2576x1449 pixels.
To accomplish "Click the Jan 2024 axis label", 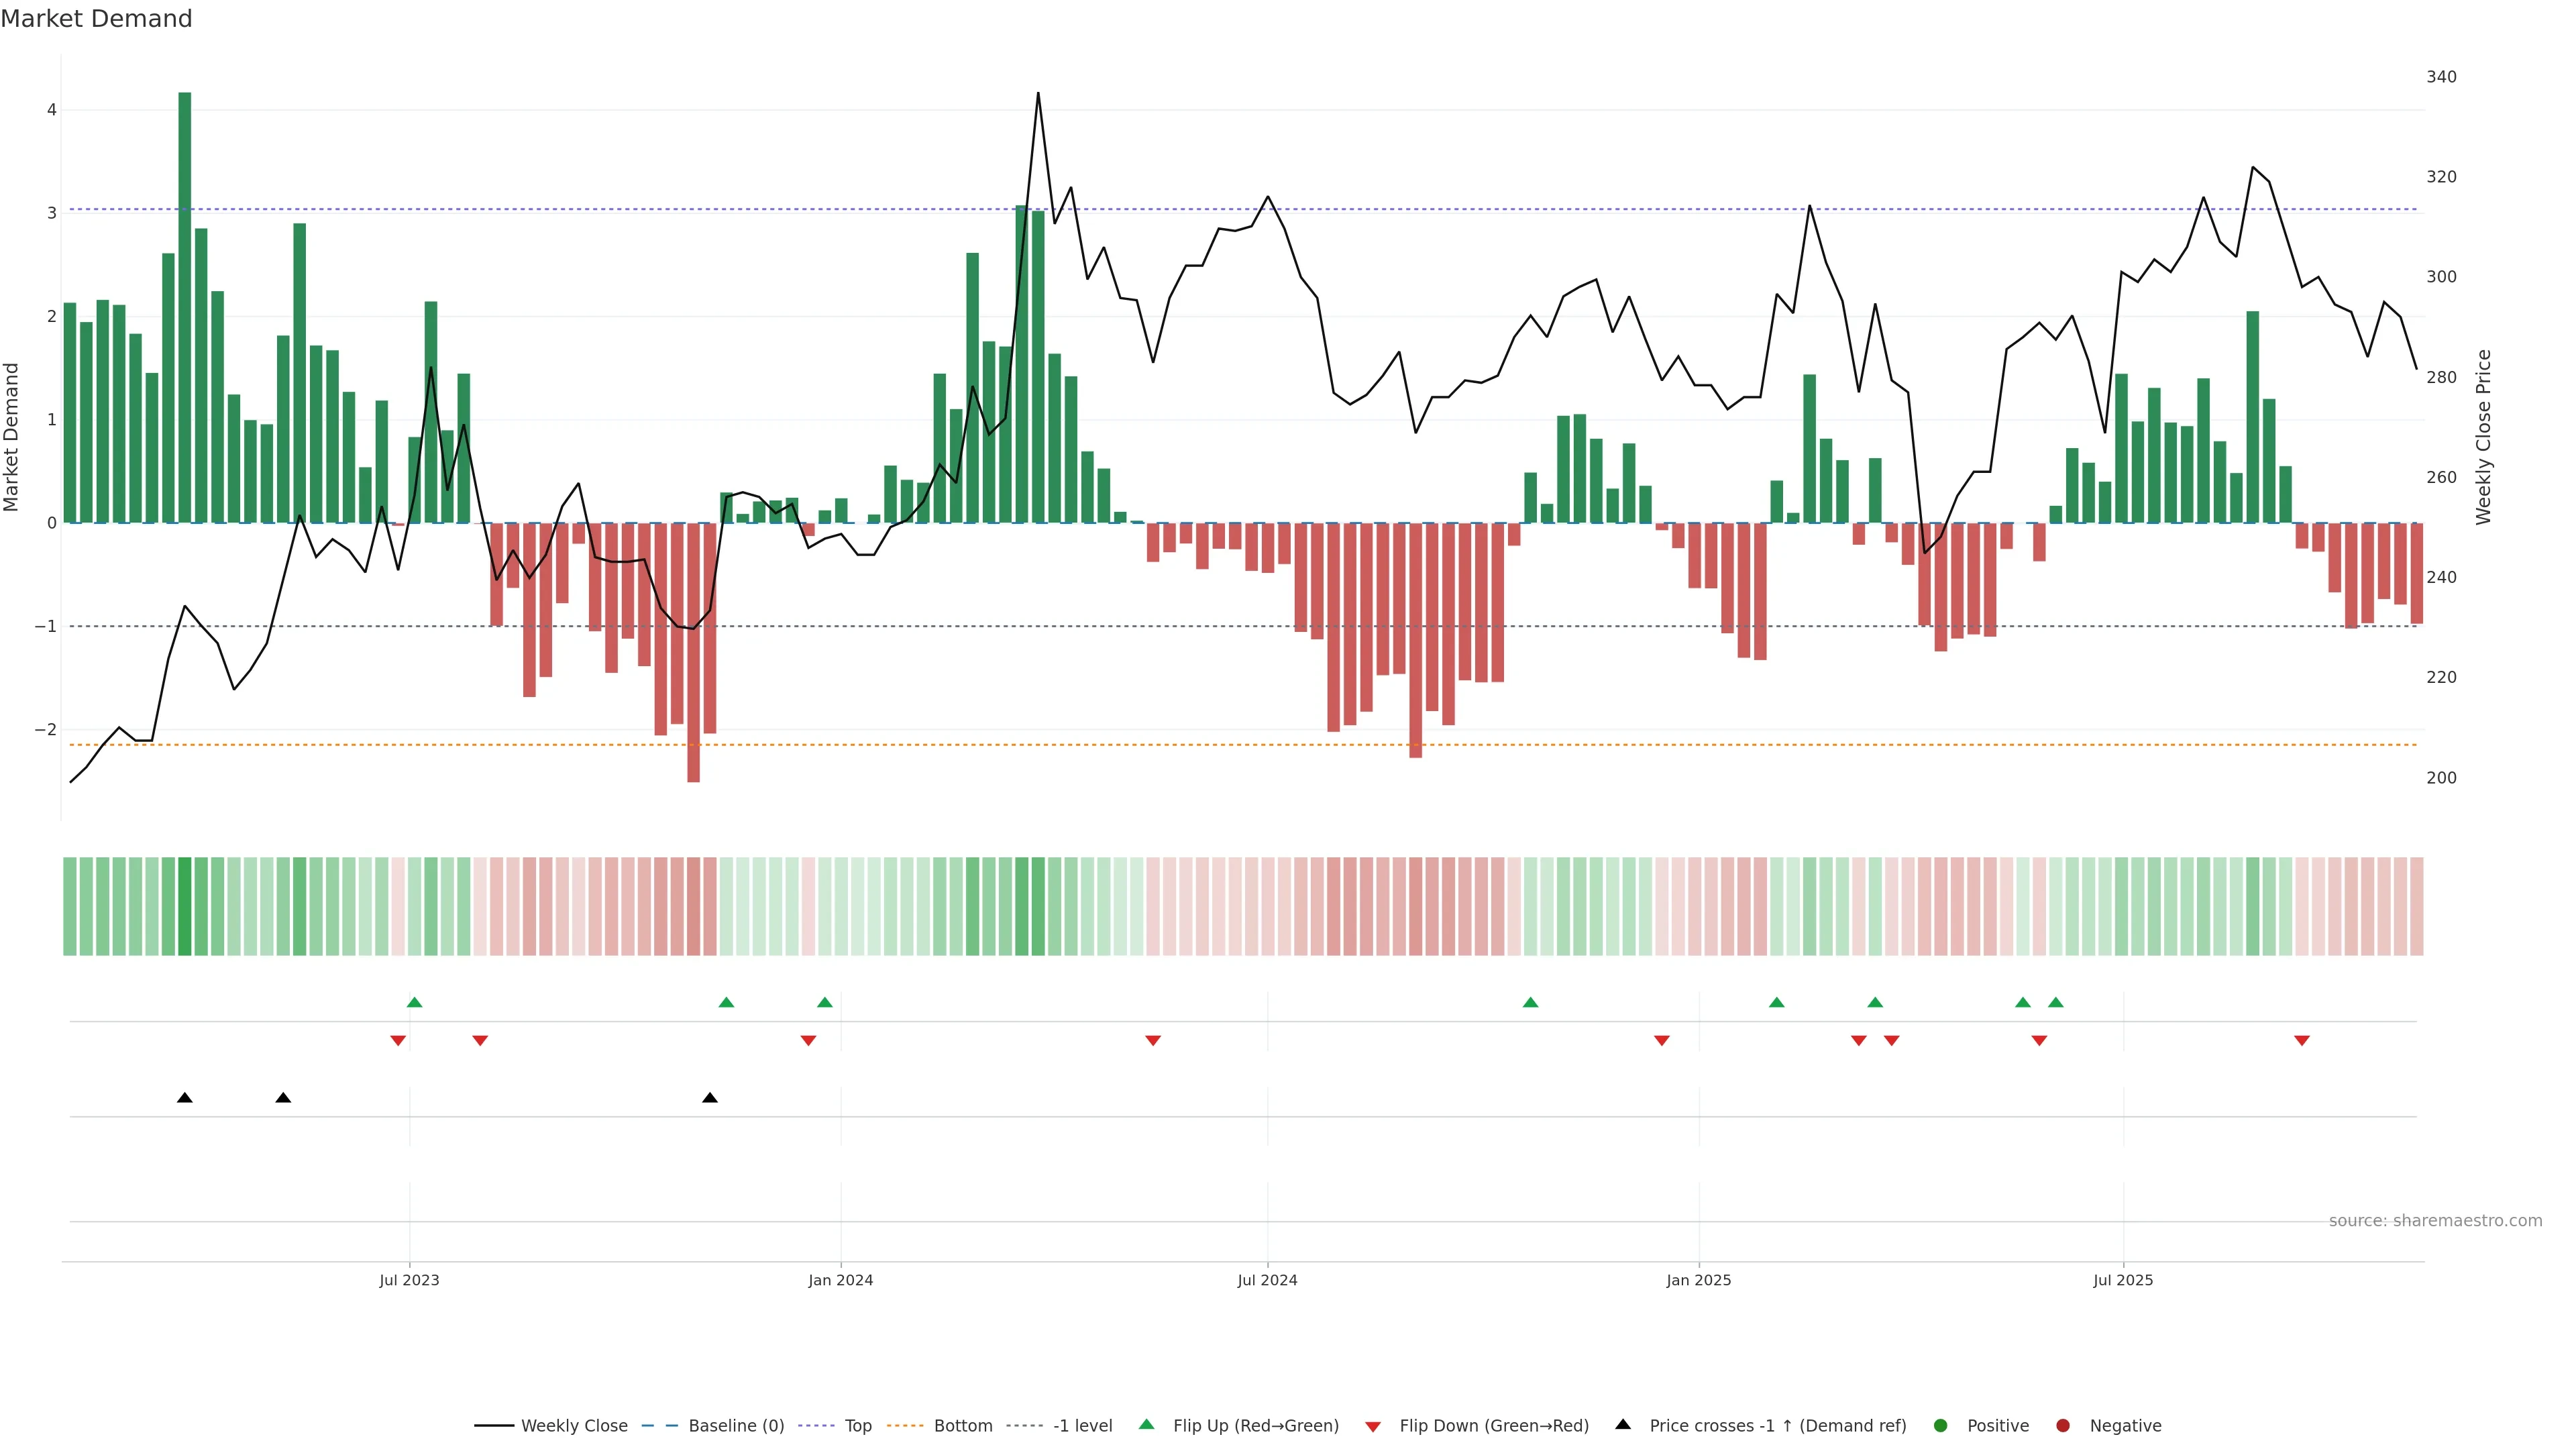I will [x=840, y=1280].
